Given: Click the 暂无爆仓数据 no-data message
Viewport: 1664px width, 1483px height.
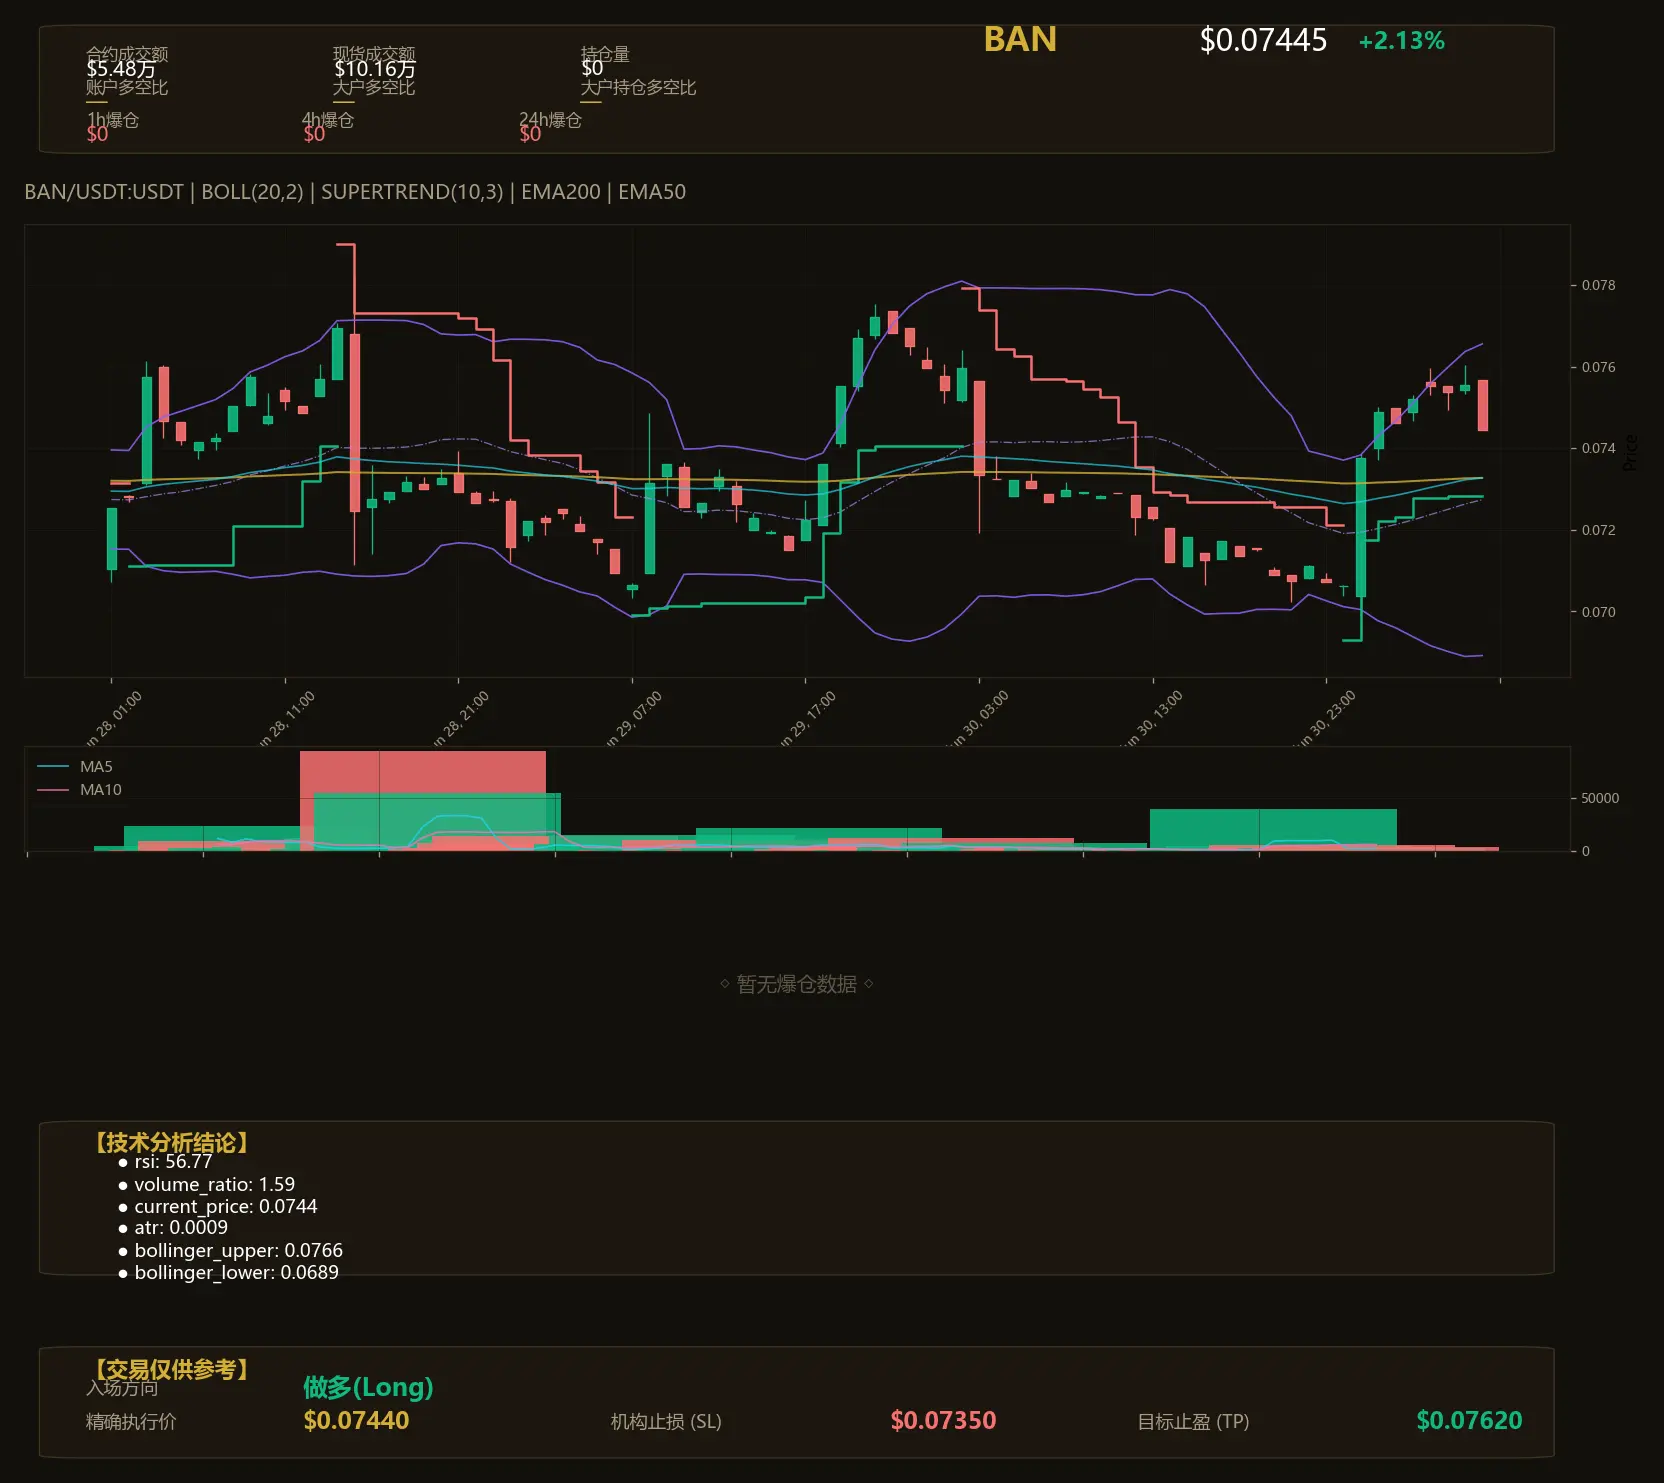Looking at the screenshot, I should [x=797, y=984].
